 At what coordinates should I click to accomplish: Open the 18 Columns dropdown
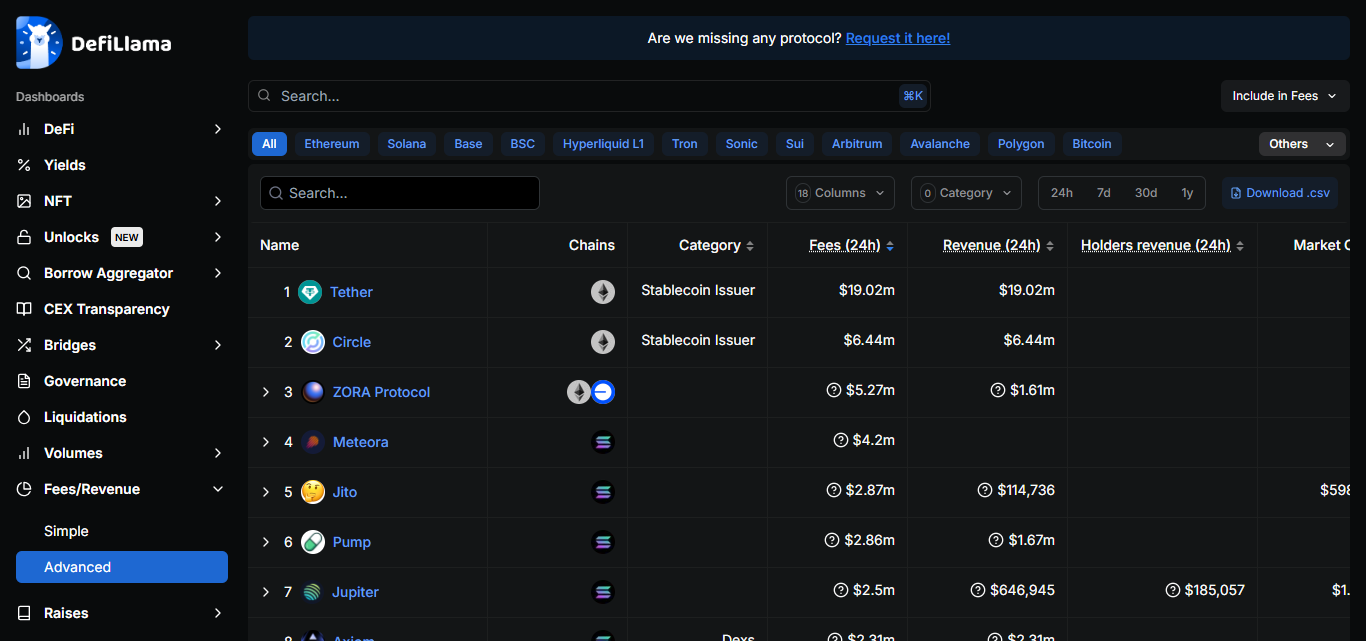coord(840,193)
